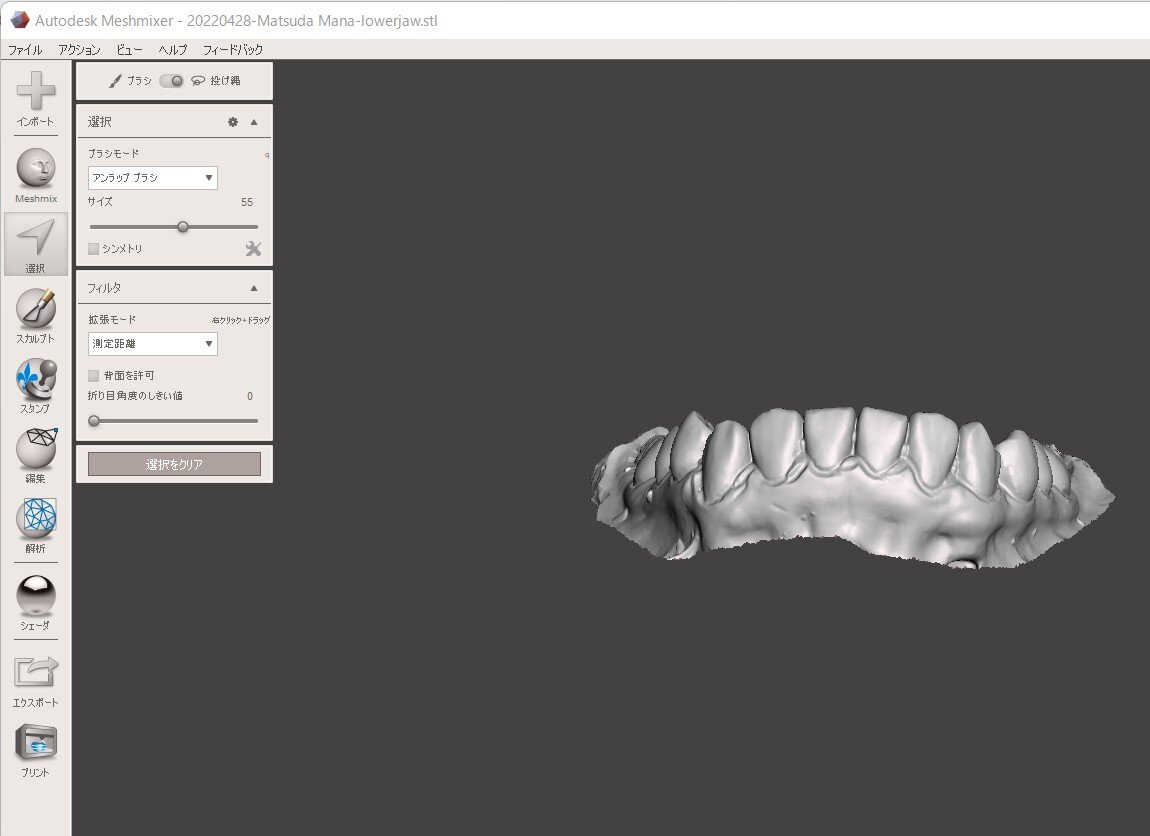
Task: Open the Expand Mode dropdown (測定距離)
Action: pos(153,344)
